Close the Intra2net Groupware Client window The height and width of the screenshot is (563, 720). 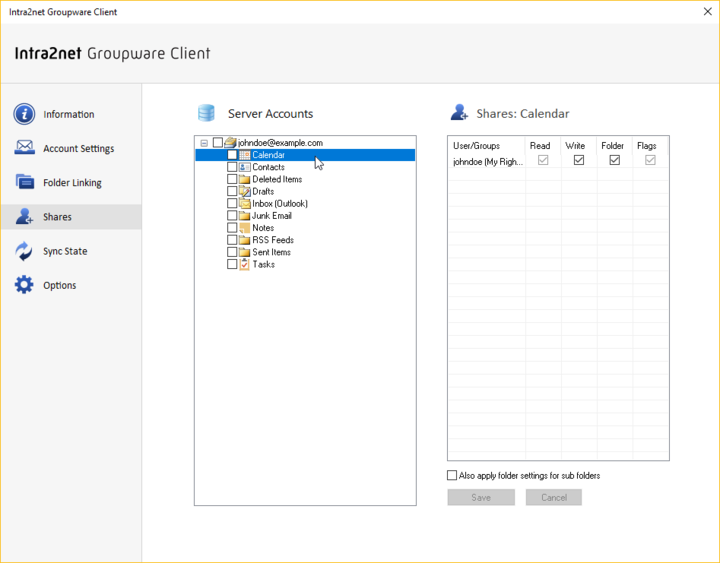708,11
